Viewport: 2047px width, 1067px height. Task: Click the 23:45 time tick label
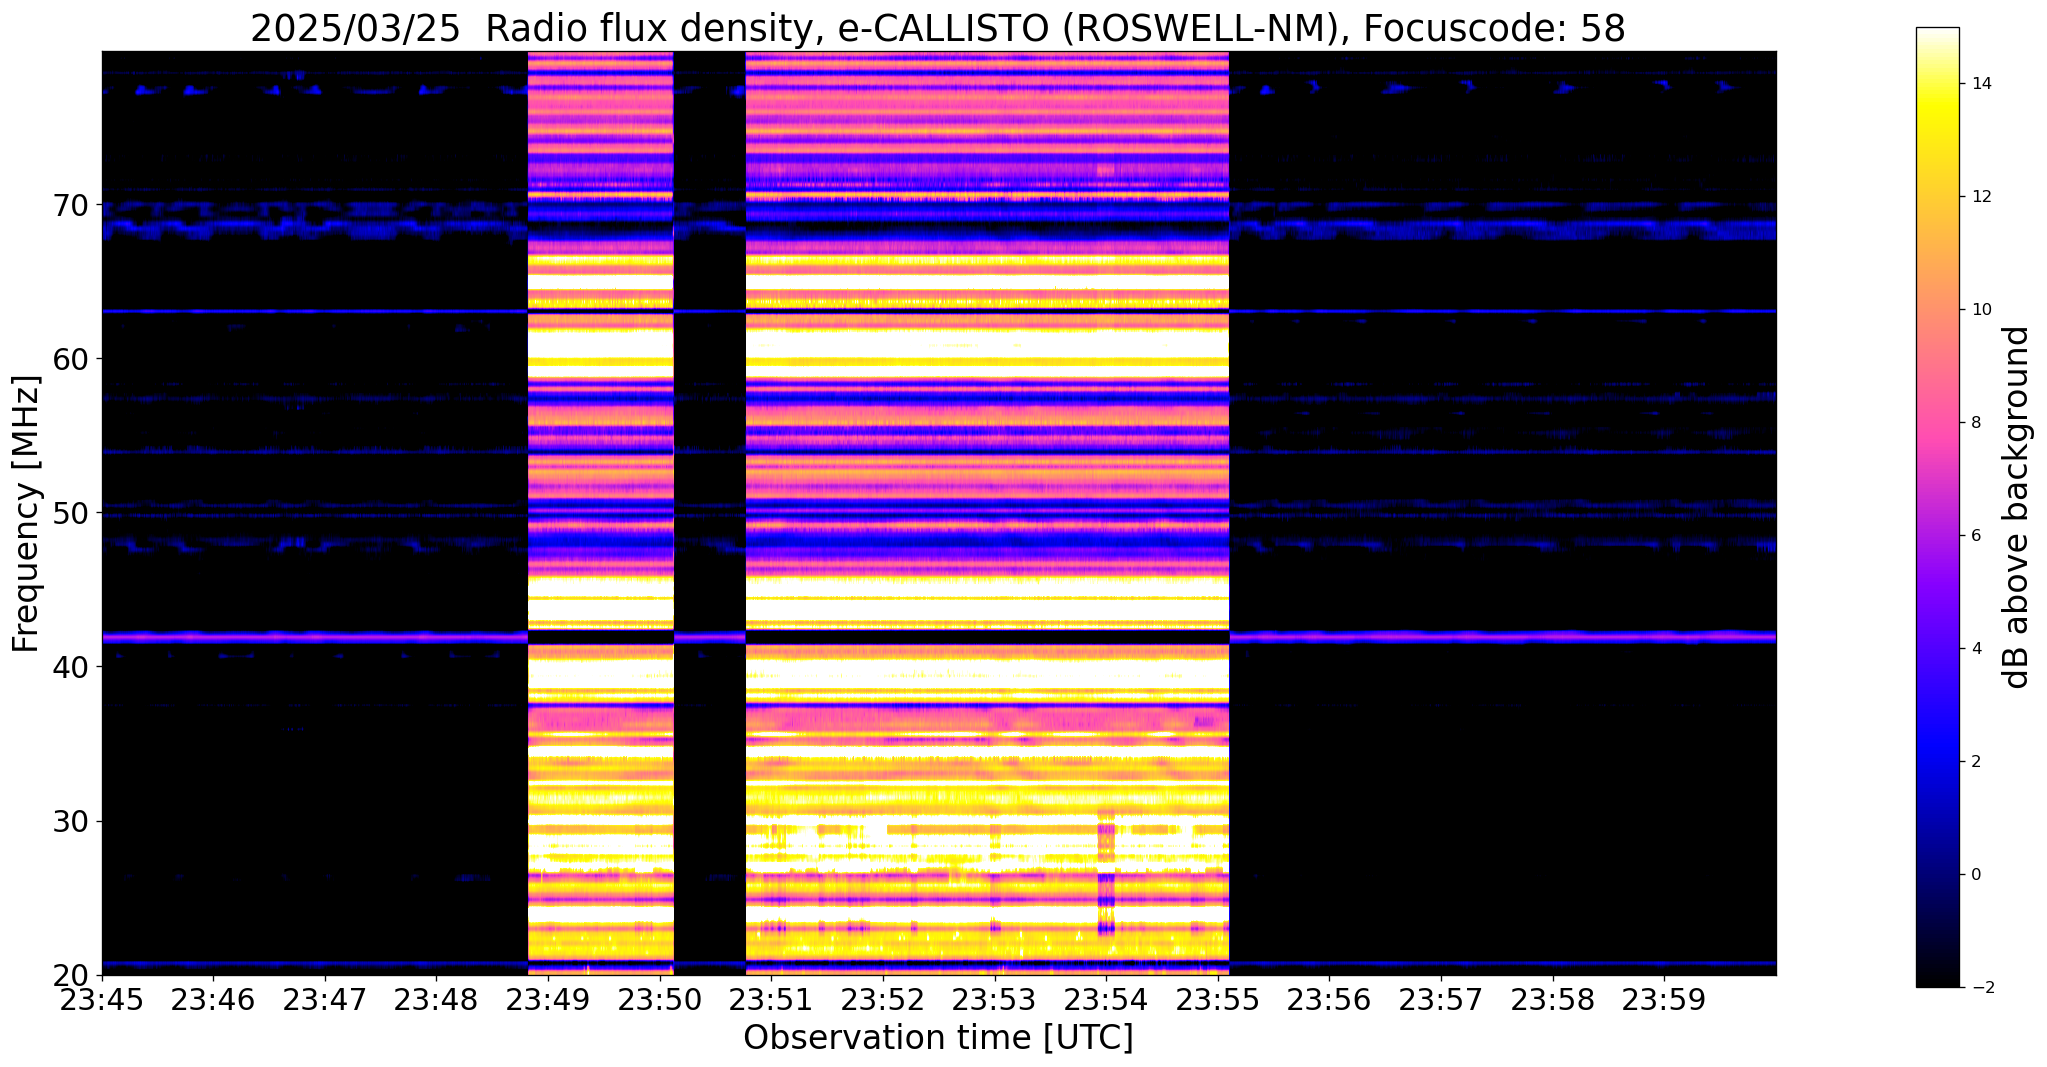[102, 999]
